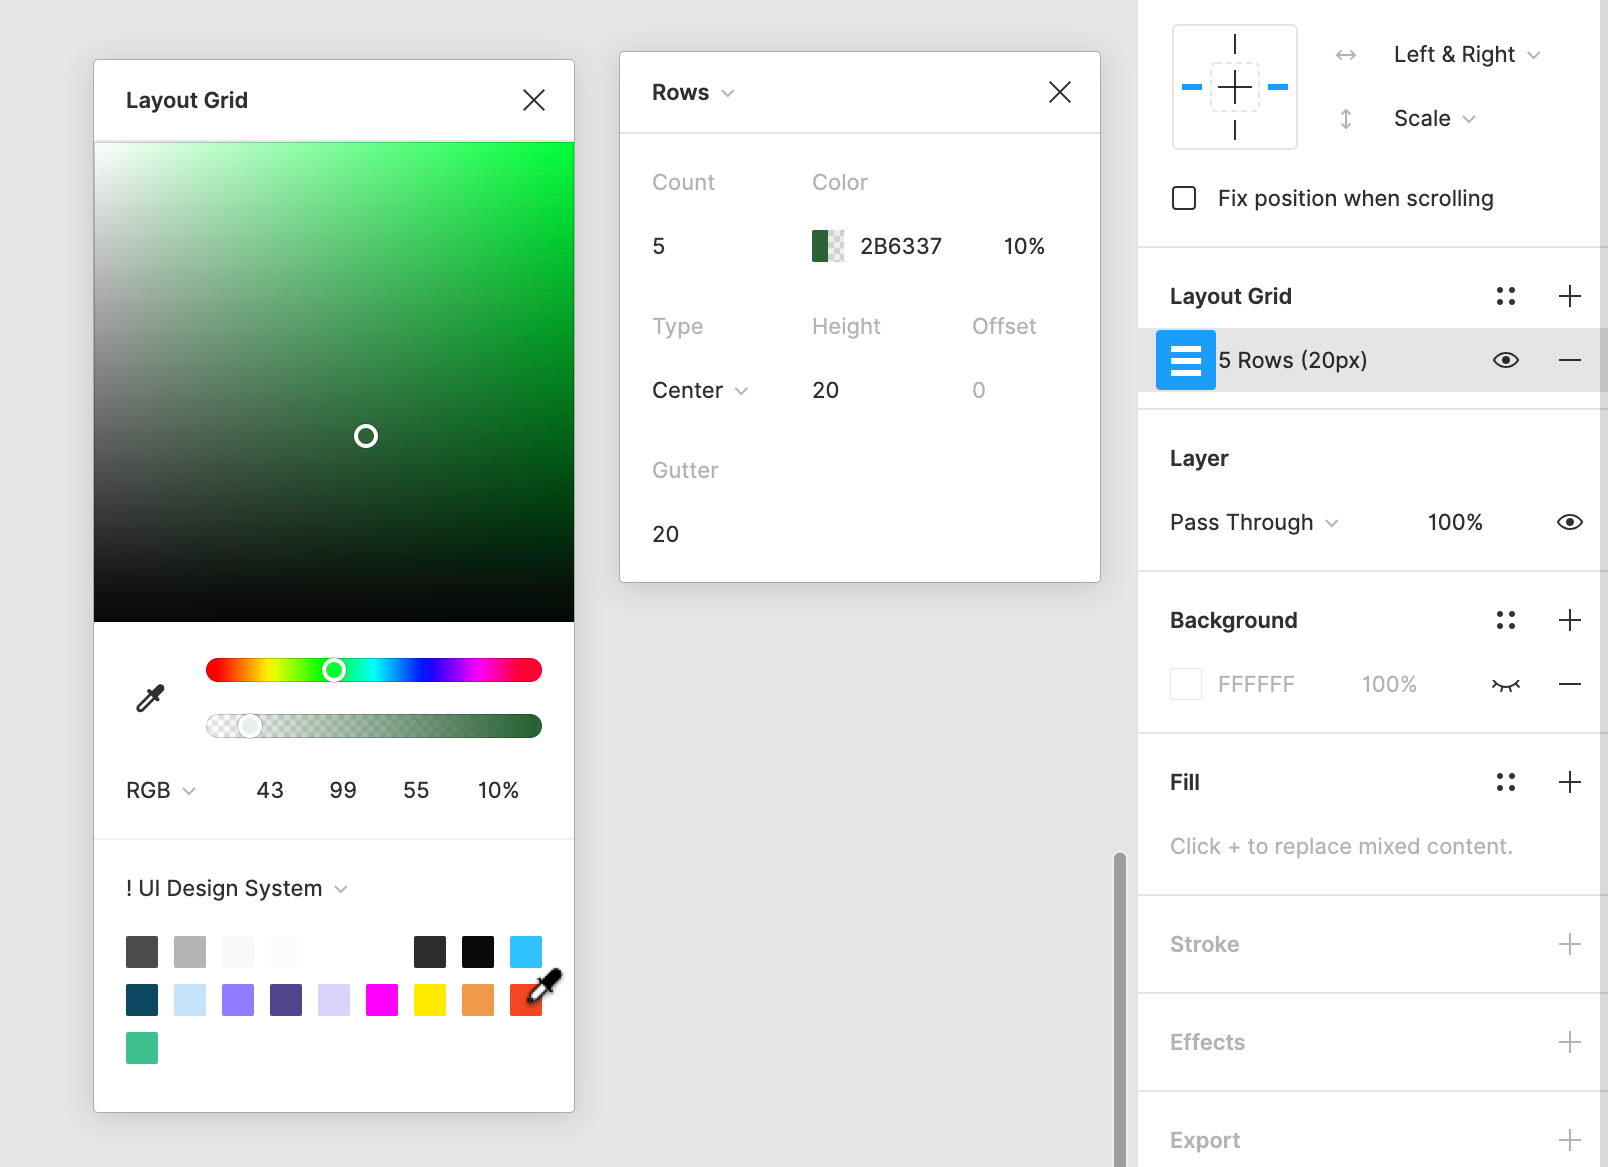The image size is (1608, 1167).
Task: Select the yellow swatch
Action: (x=430, y=1000)
